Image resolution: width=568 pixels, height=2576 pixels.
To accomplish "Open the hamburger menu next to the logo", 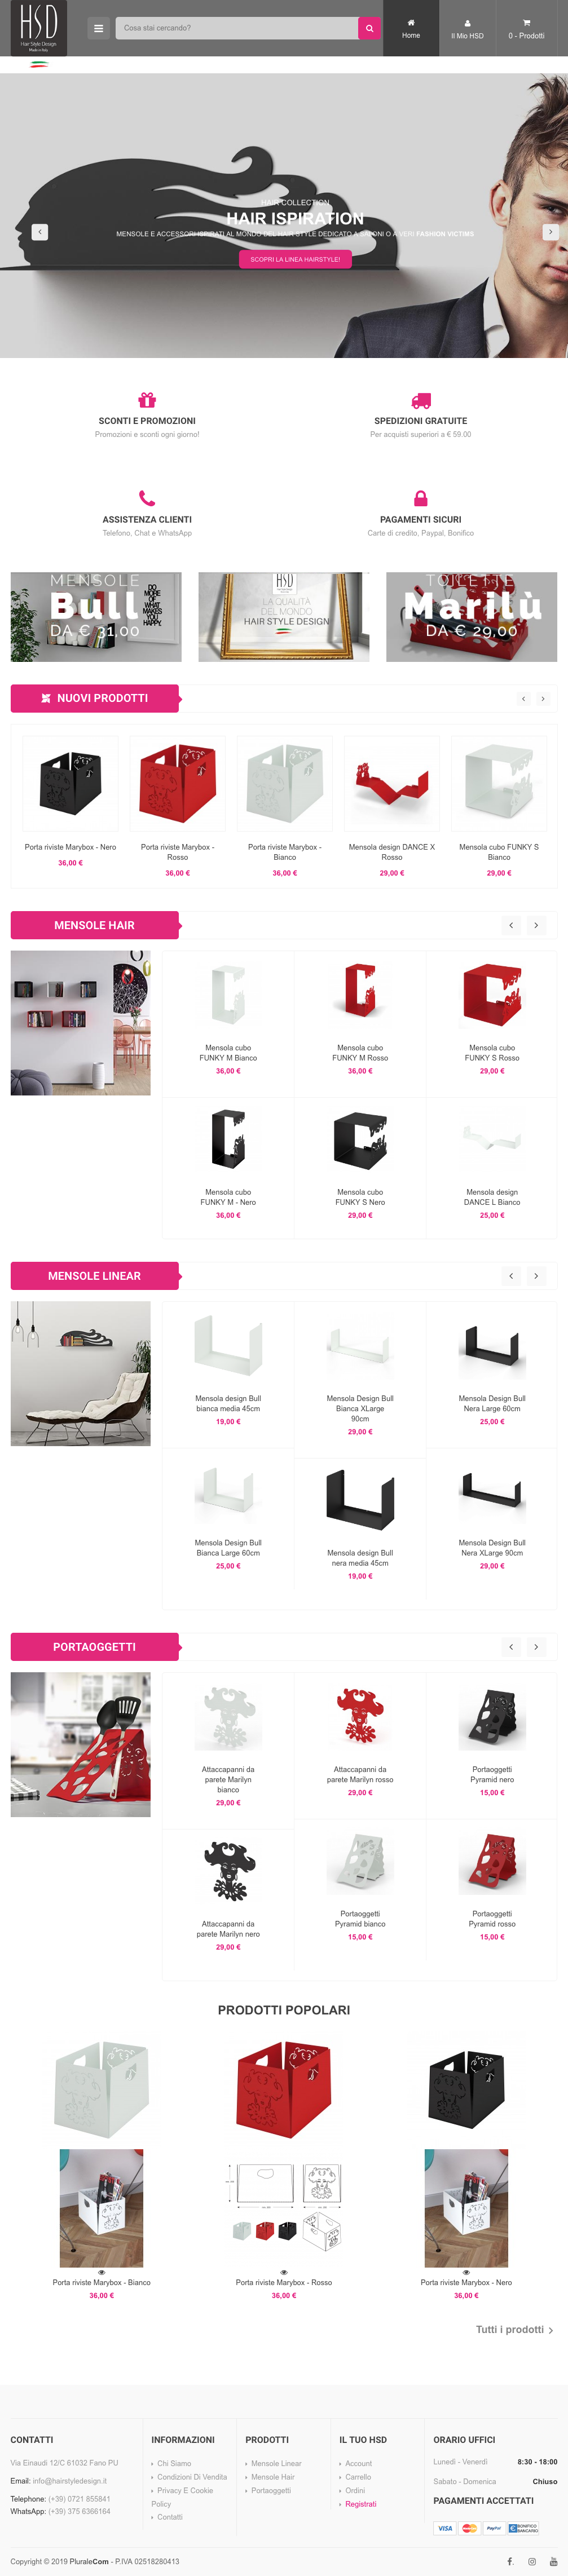I will click(98, 28).
